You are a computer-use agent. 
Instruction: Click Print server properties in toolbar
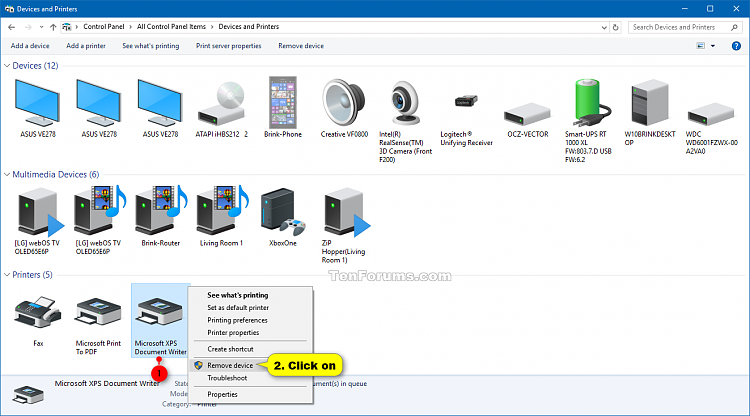(x=229, y=46)
